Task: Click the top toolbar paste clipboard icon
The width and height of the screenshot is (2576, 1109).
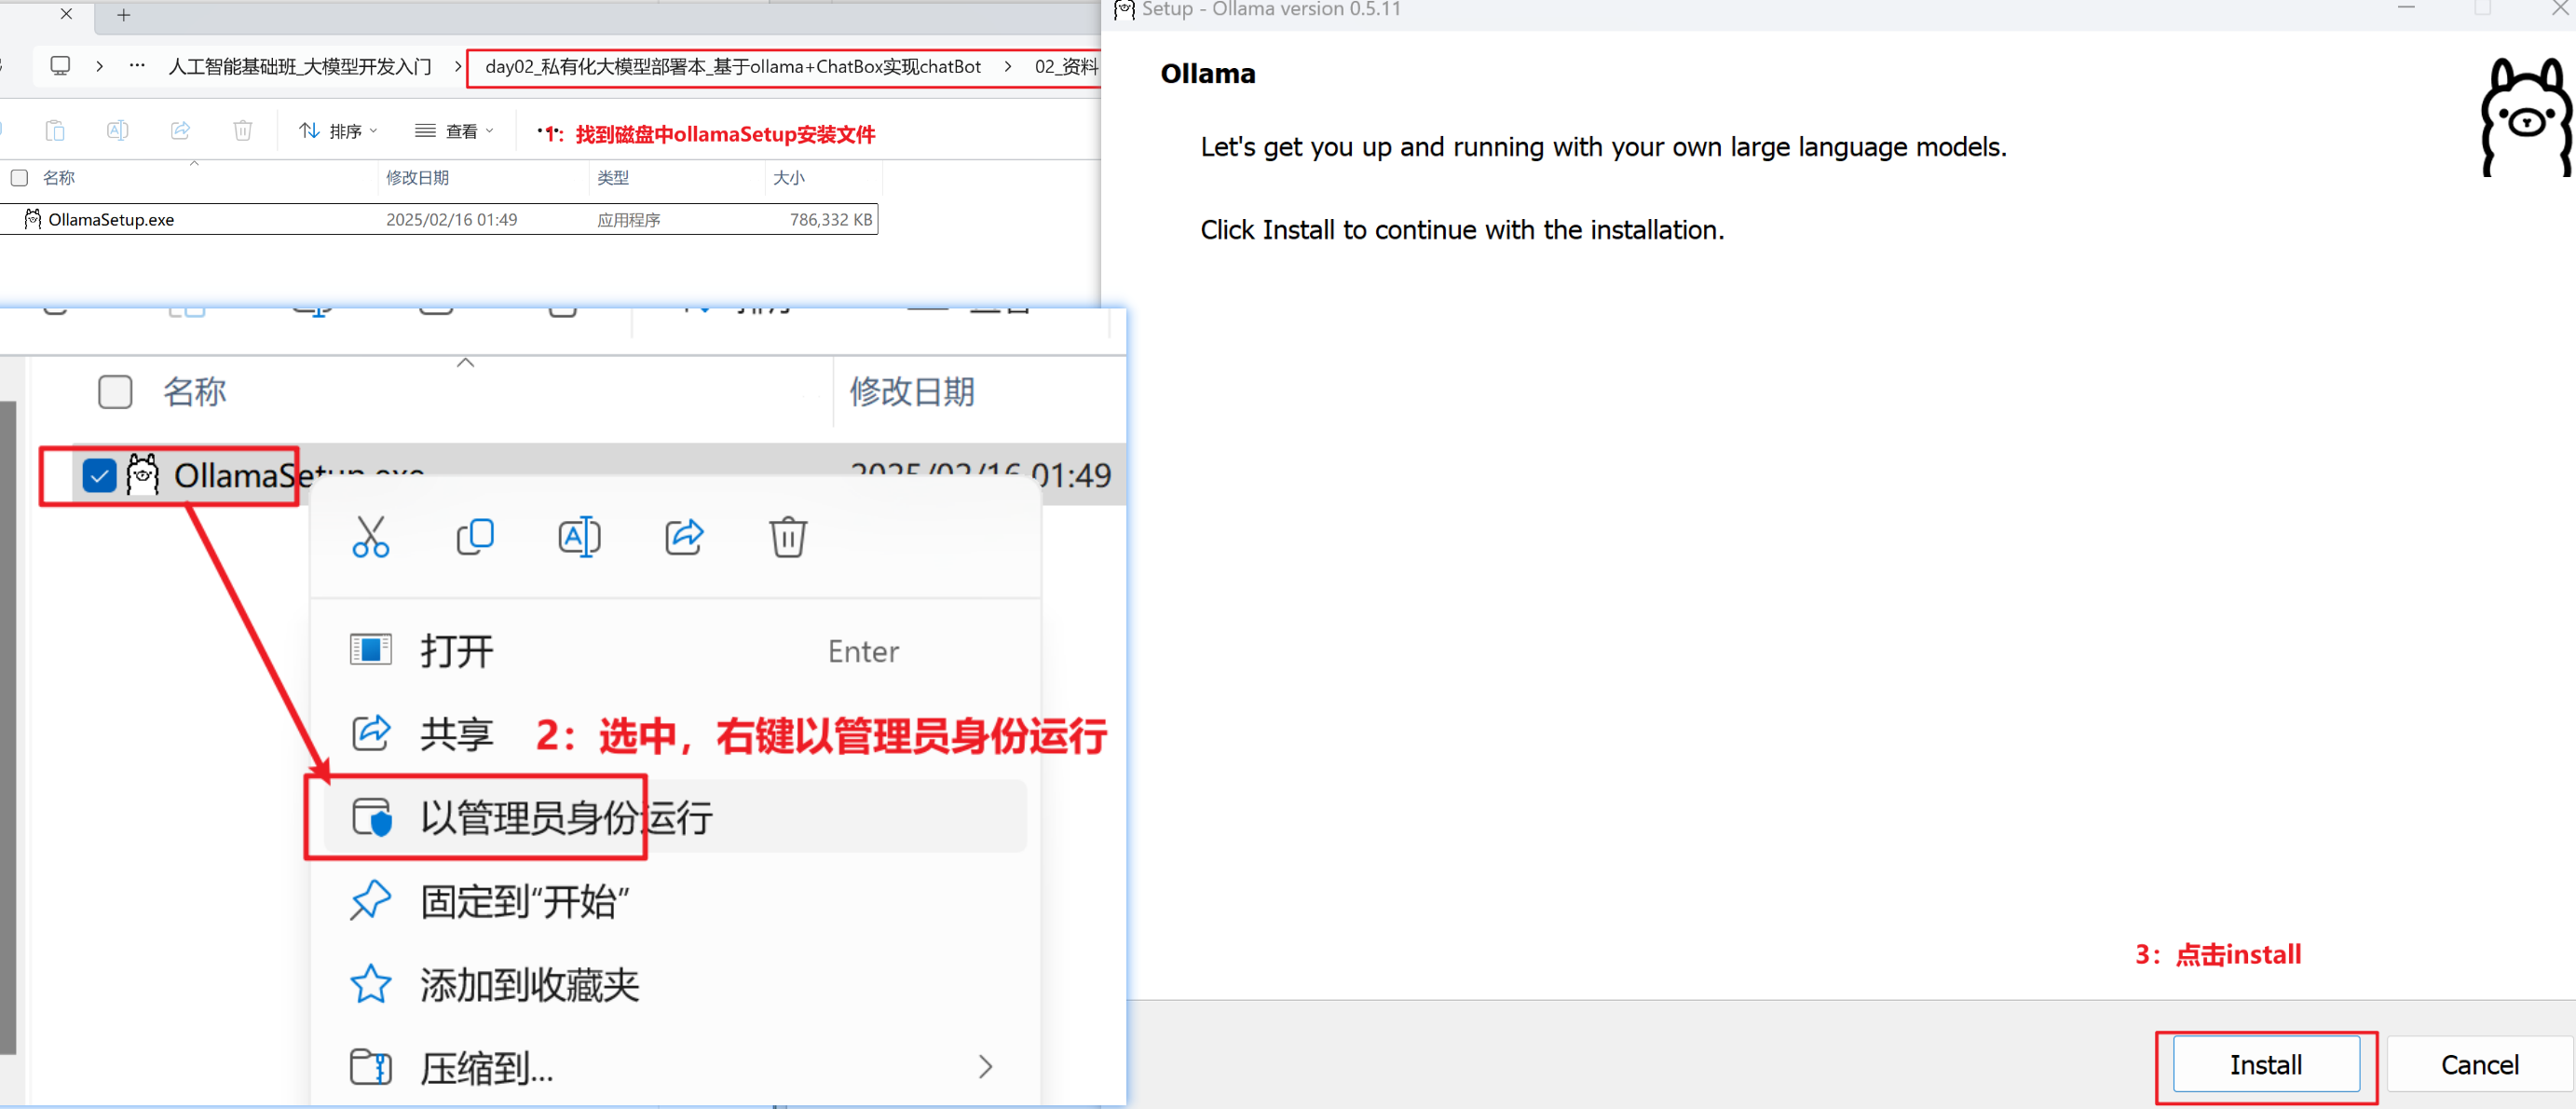Action: [x=55, y=131]
